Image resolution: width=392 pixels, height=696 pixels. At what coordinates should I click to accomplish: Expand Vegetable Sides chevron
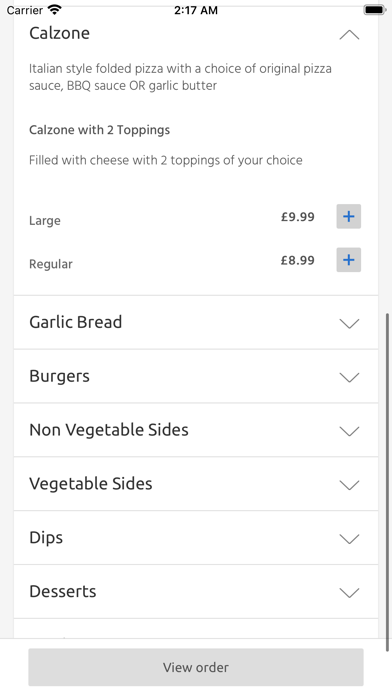click(349, 485)
